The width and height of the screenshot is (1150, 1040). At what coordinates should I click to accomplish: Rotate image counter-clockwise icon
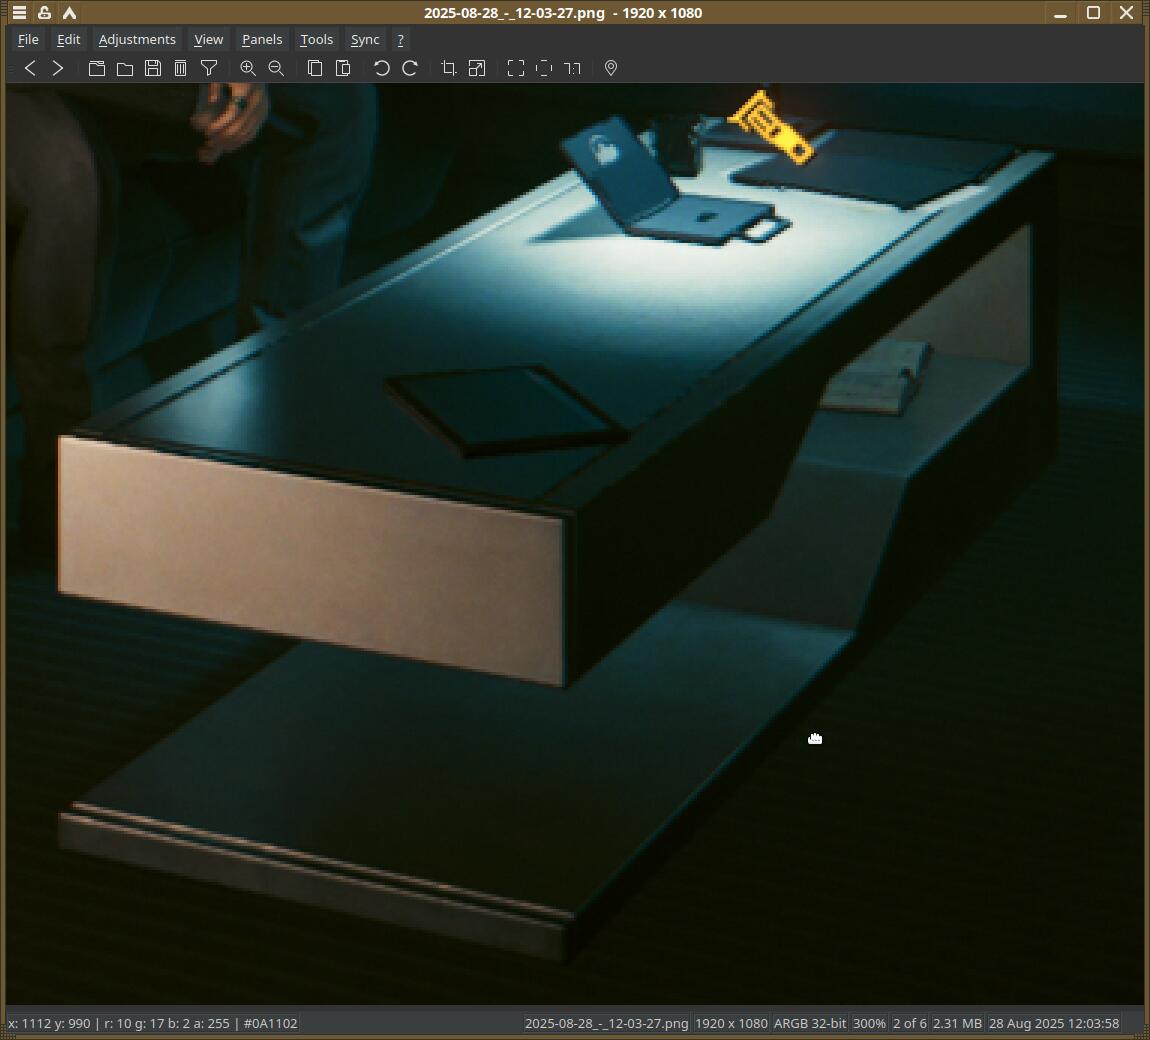click(381, 68)
